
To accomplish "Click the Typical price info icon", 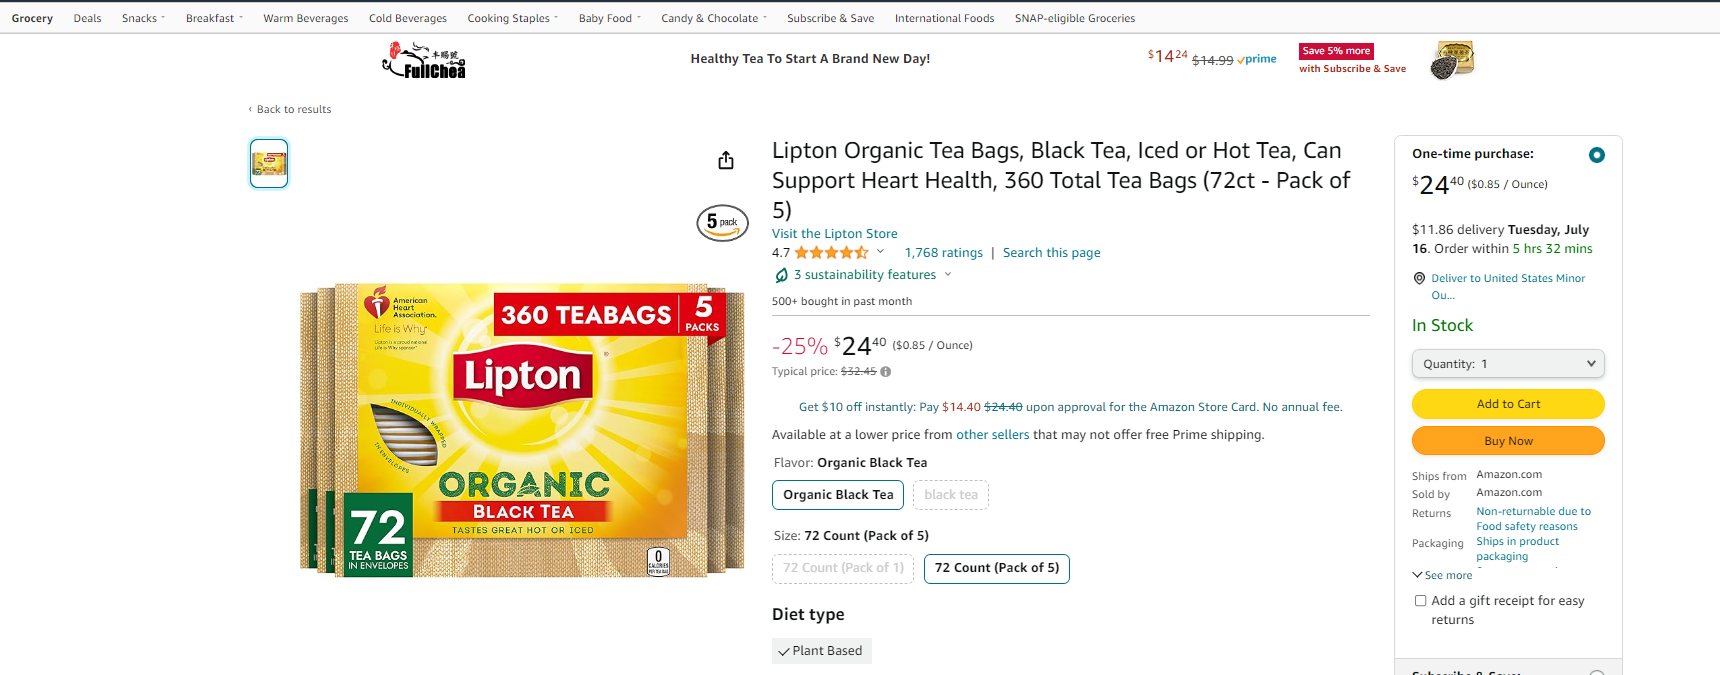I will point(886,372).
